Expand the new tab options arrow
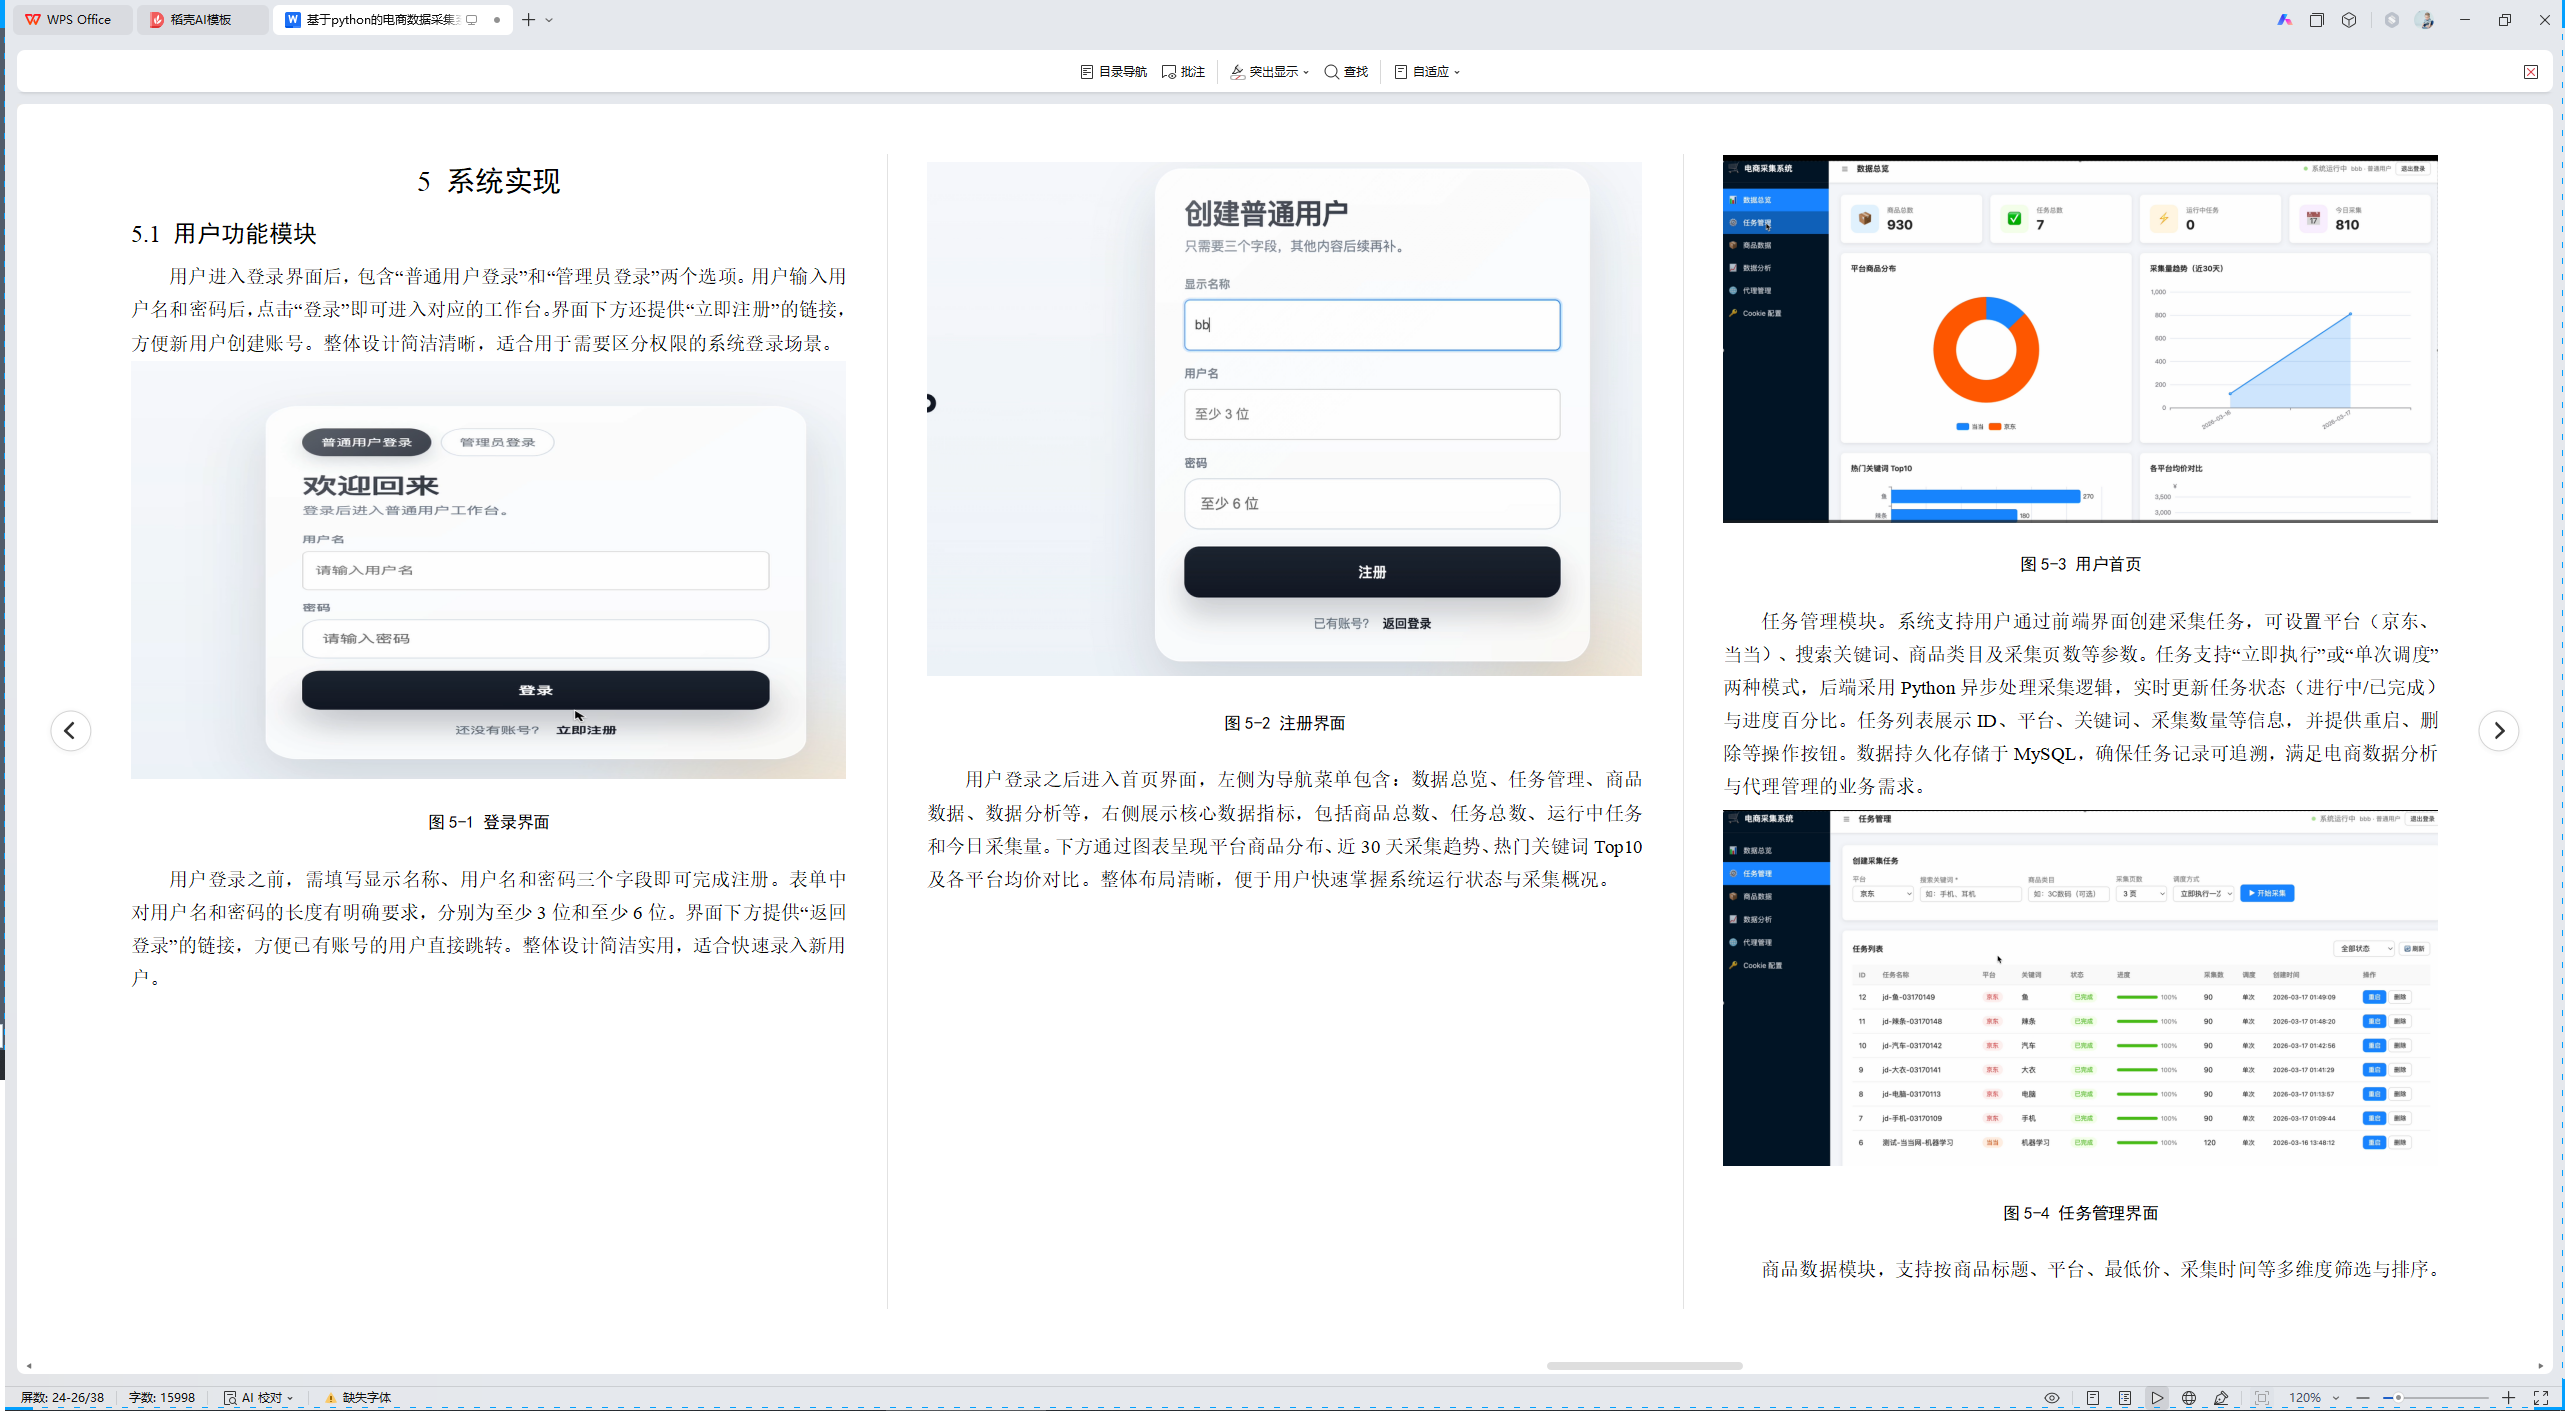2565x1411 pixels. pyautogui.click(x=549, y=20)
